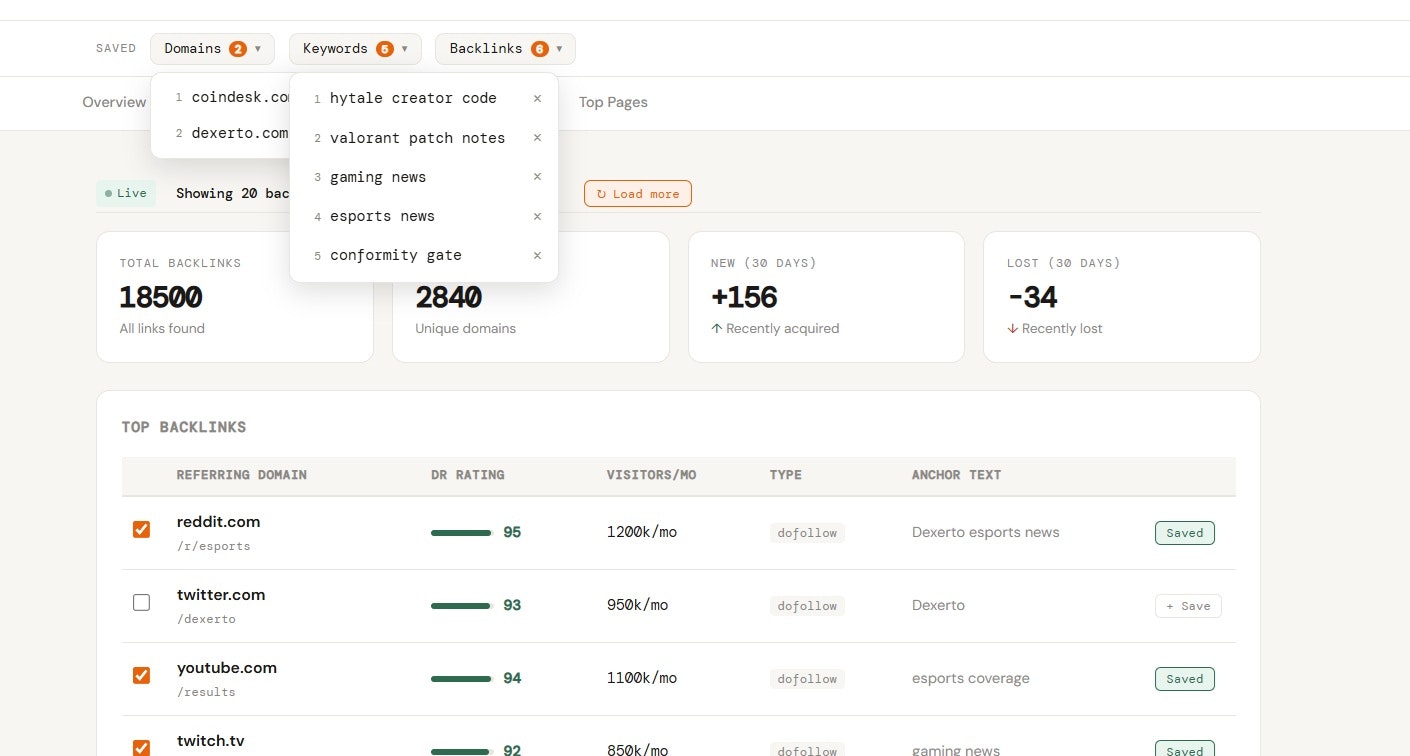Select dexerto.com in the Domains list
Viewport: 1410px width, 756px height.
pyautogui.click(x=239, y=133)
